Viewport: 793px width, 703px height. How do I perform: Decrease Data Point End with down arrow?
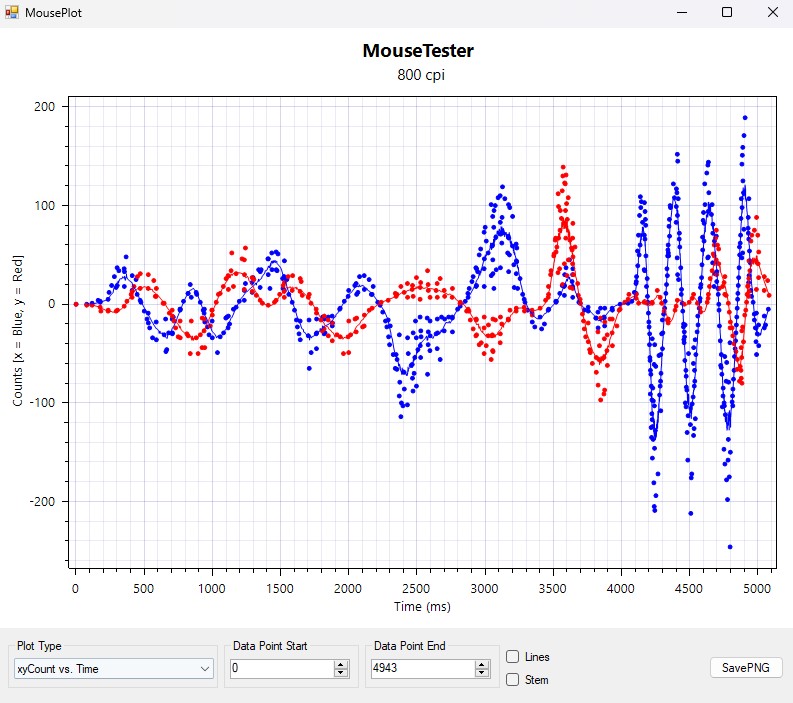pyautogui.click(x=482, y=673)
